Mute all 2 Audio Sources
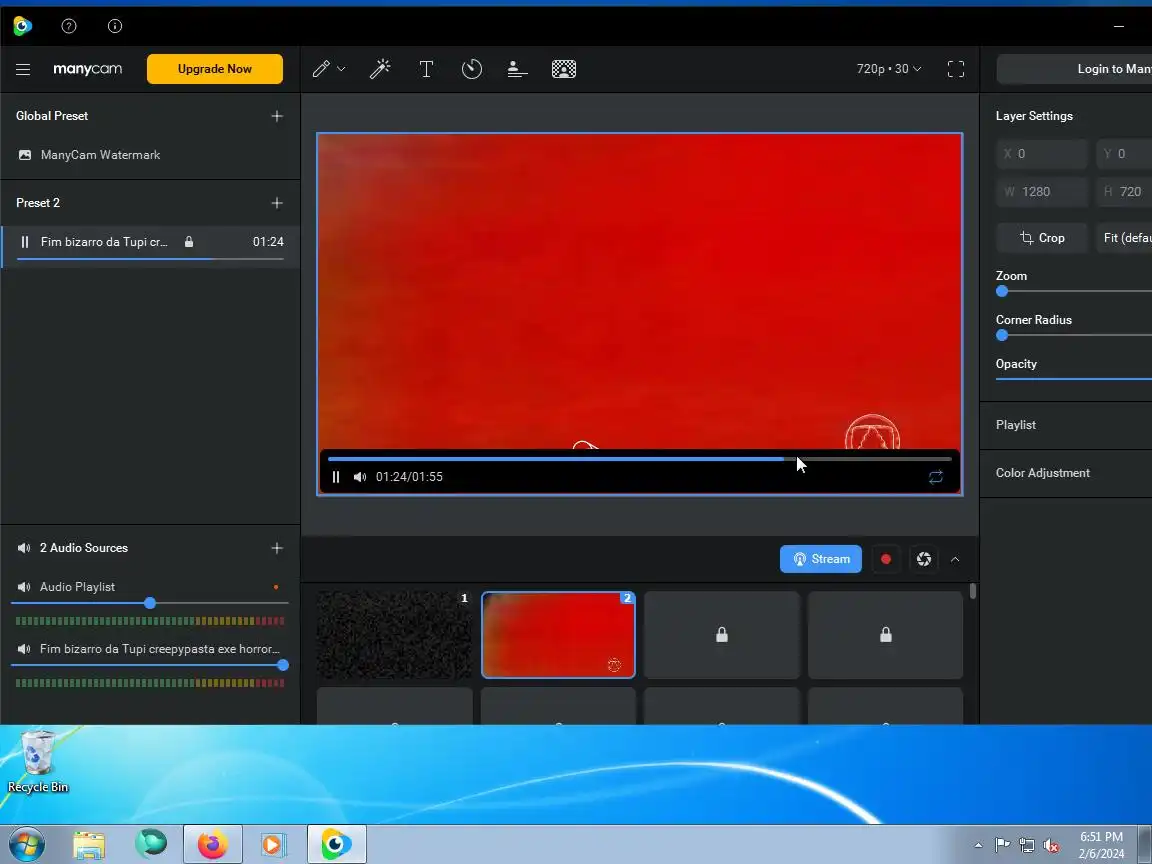The width and height of the screenshot is (1152, 864). pos(24,548)
